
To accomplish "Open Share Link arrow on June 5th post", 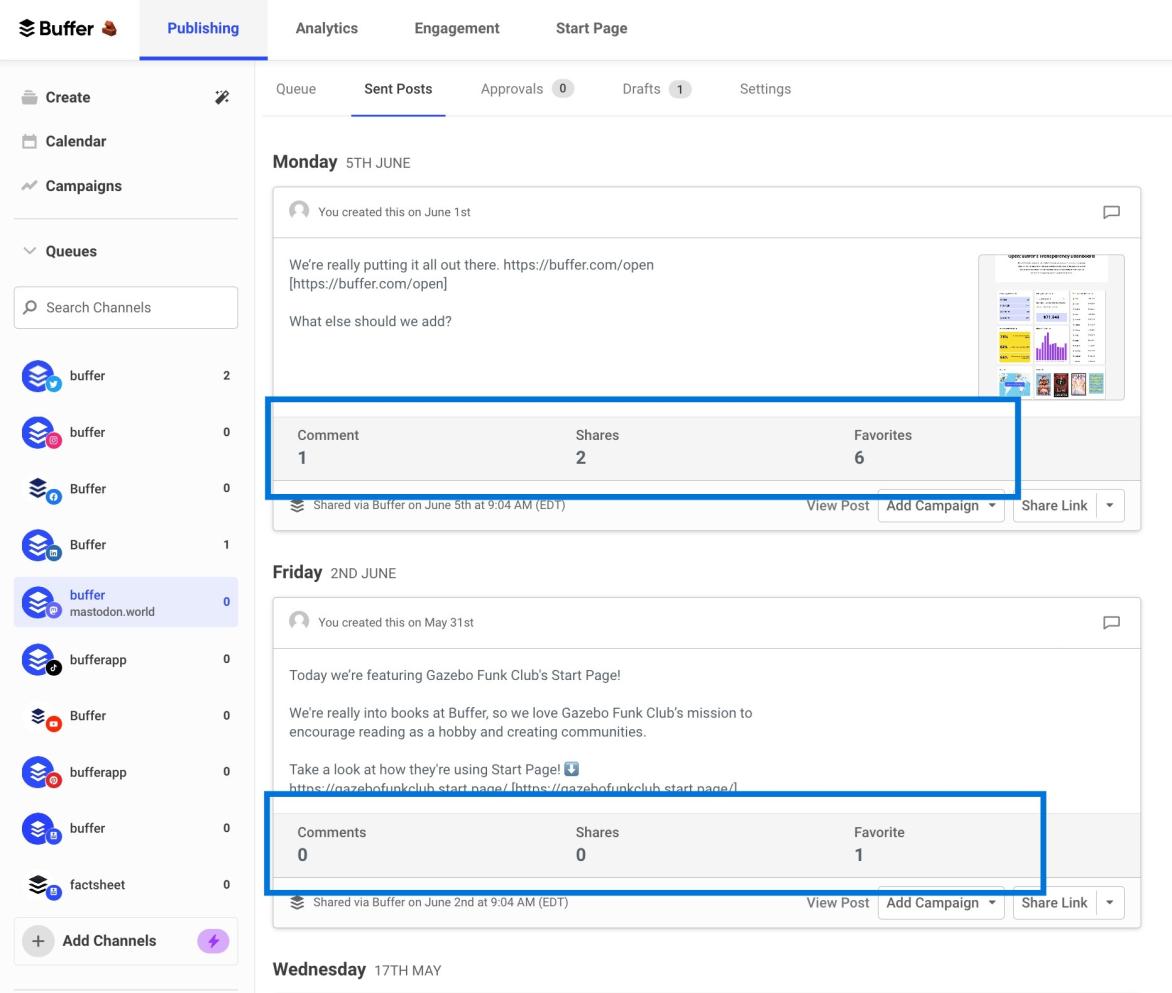I will tap(1110, 506).
